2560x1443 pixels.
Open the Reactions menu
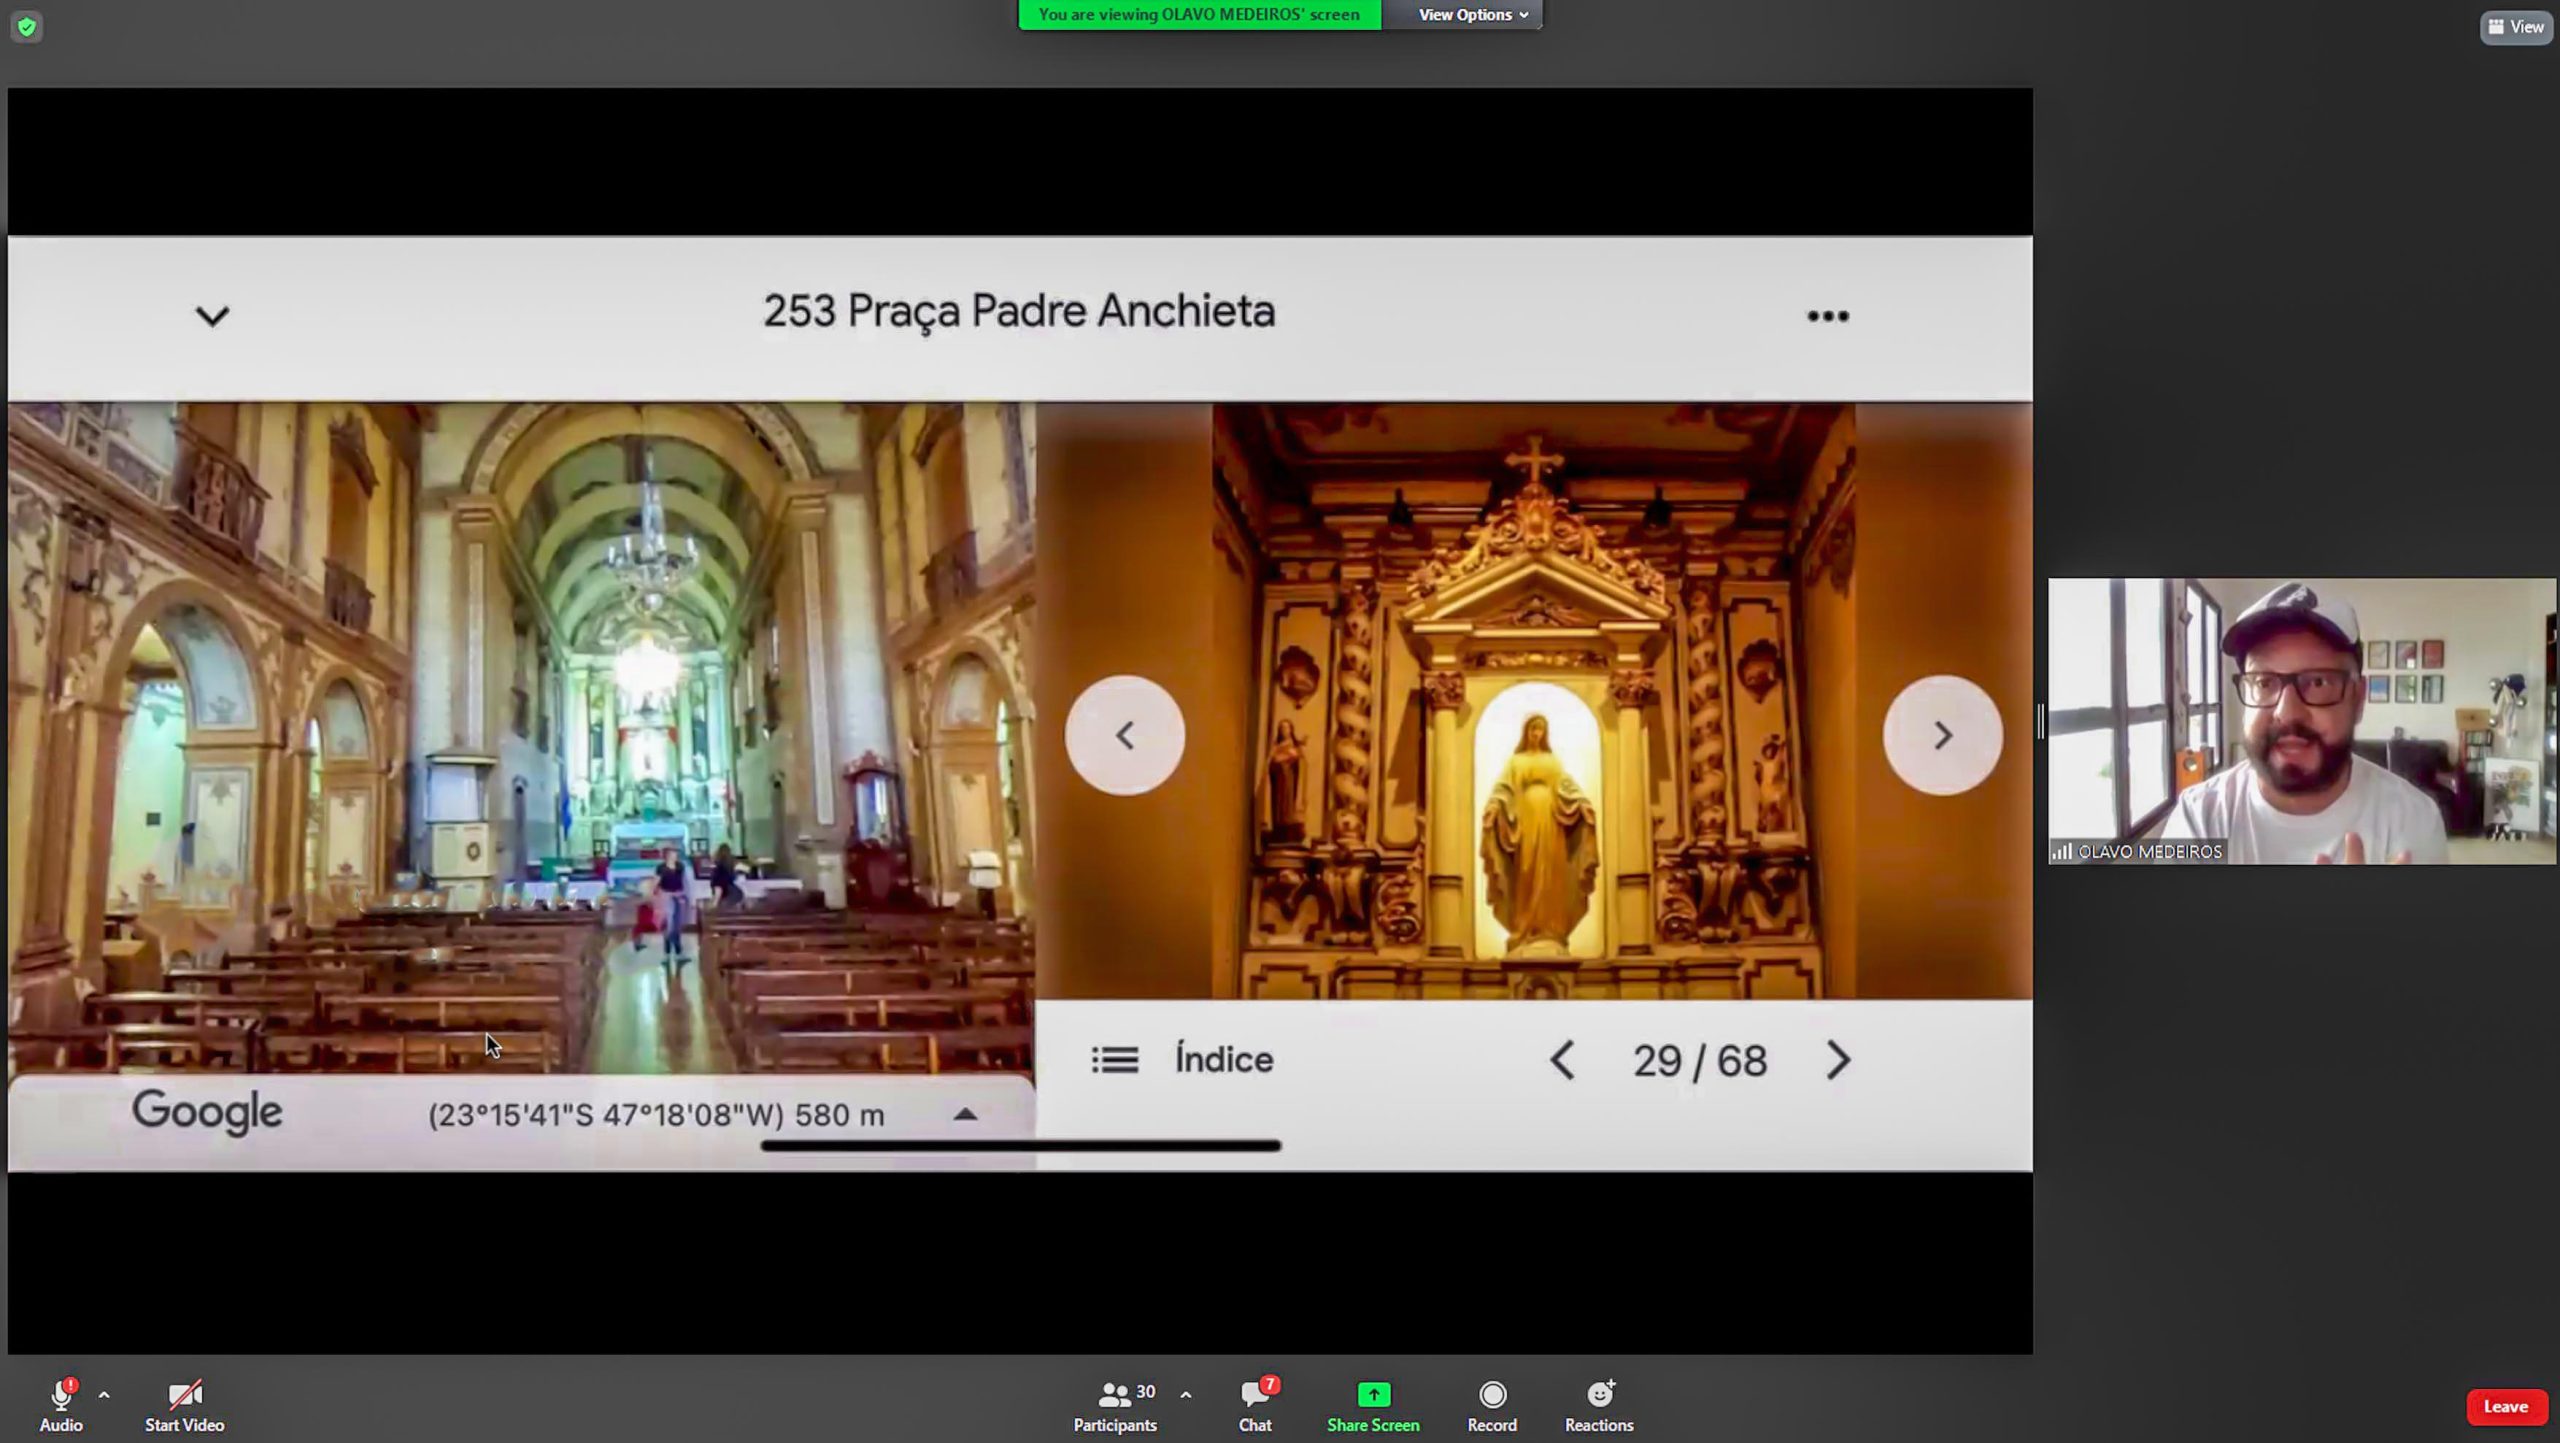click(x=1599, y=1394)
